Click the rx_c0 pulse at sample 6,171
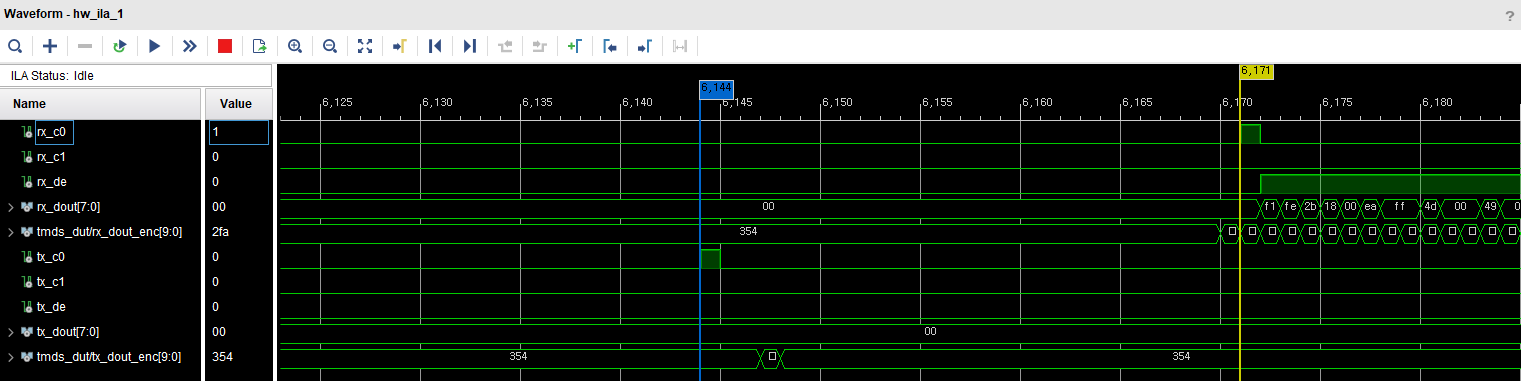Viewport: 1521px width, 381px height. pyautogui.click(x=1250, y=134)
